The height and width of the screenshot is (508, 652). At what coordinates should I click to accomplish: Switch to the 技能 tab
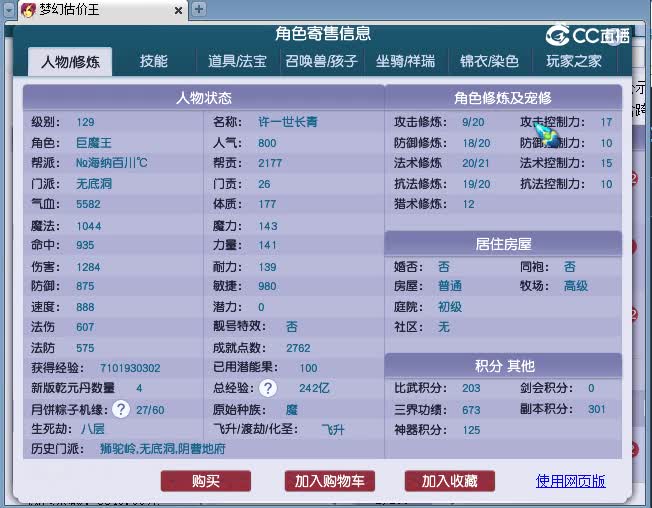tap(153, 61)
